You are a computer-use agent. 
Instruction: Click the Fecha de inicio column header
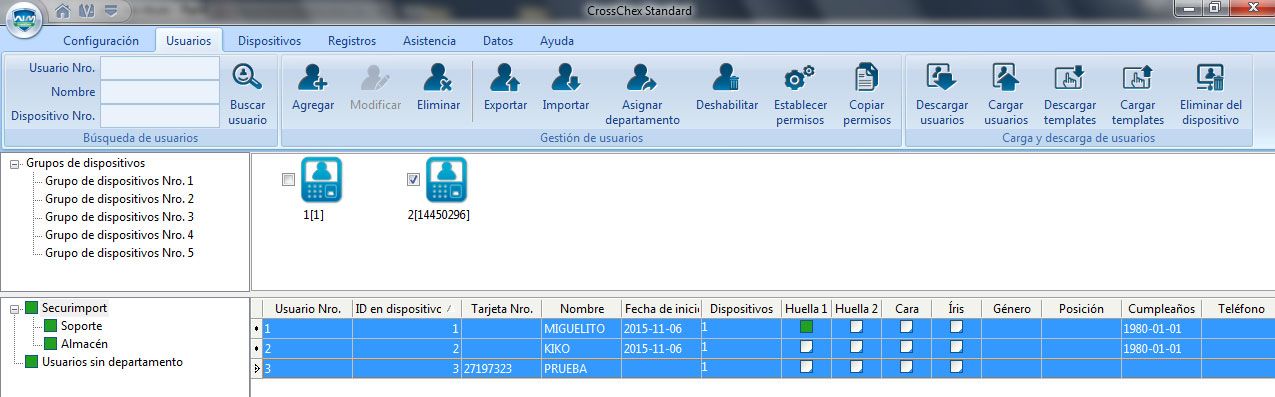click(x=661, y=309)
